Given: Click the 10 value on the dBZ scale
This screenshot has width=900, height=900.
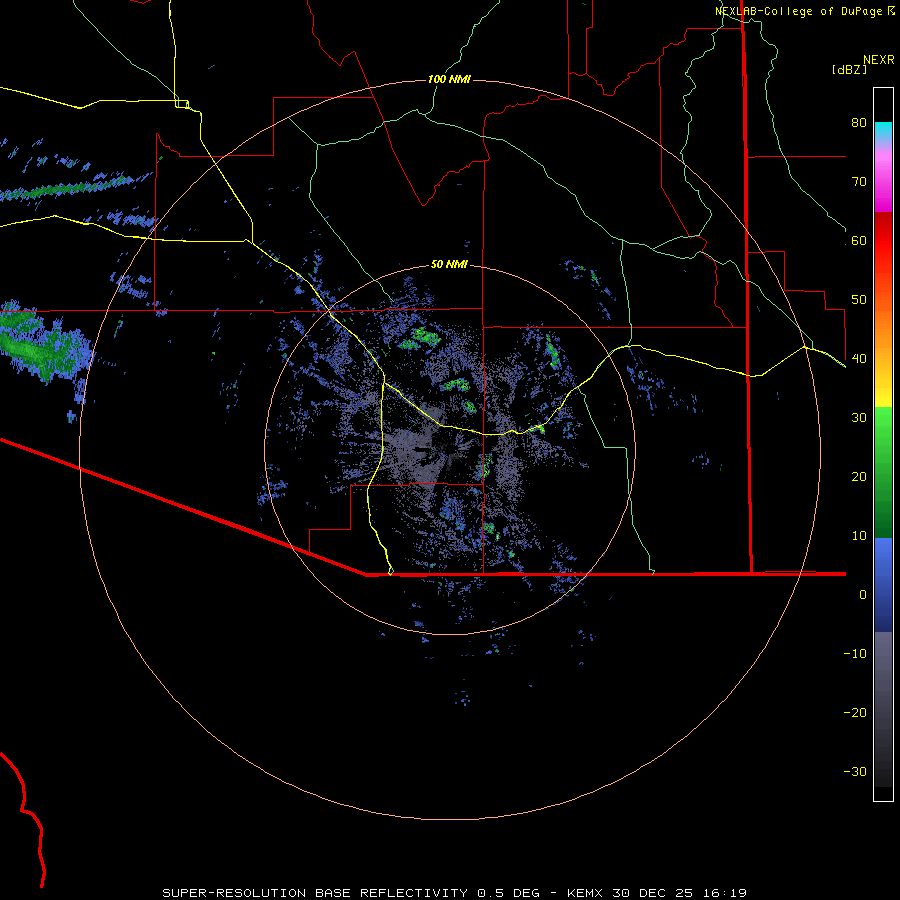Looking at the screenshot, I should click(859, 536).
